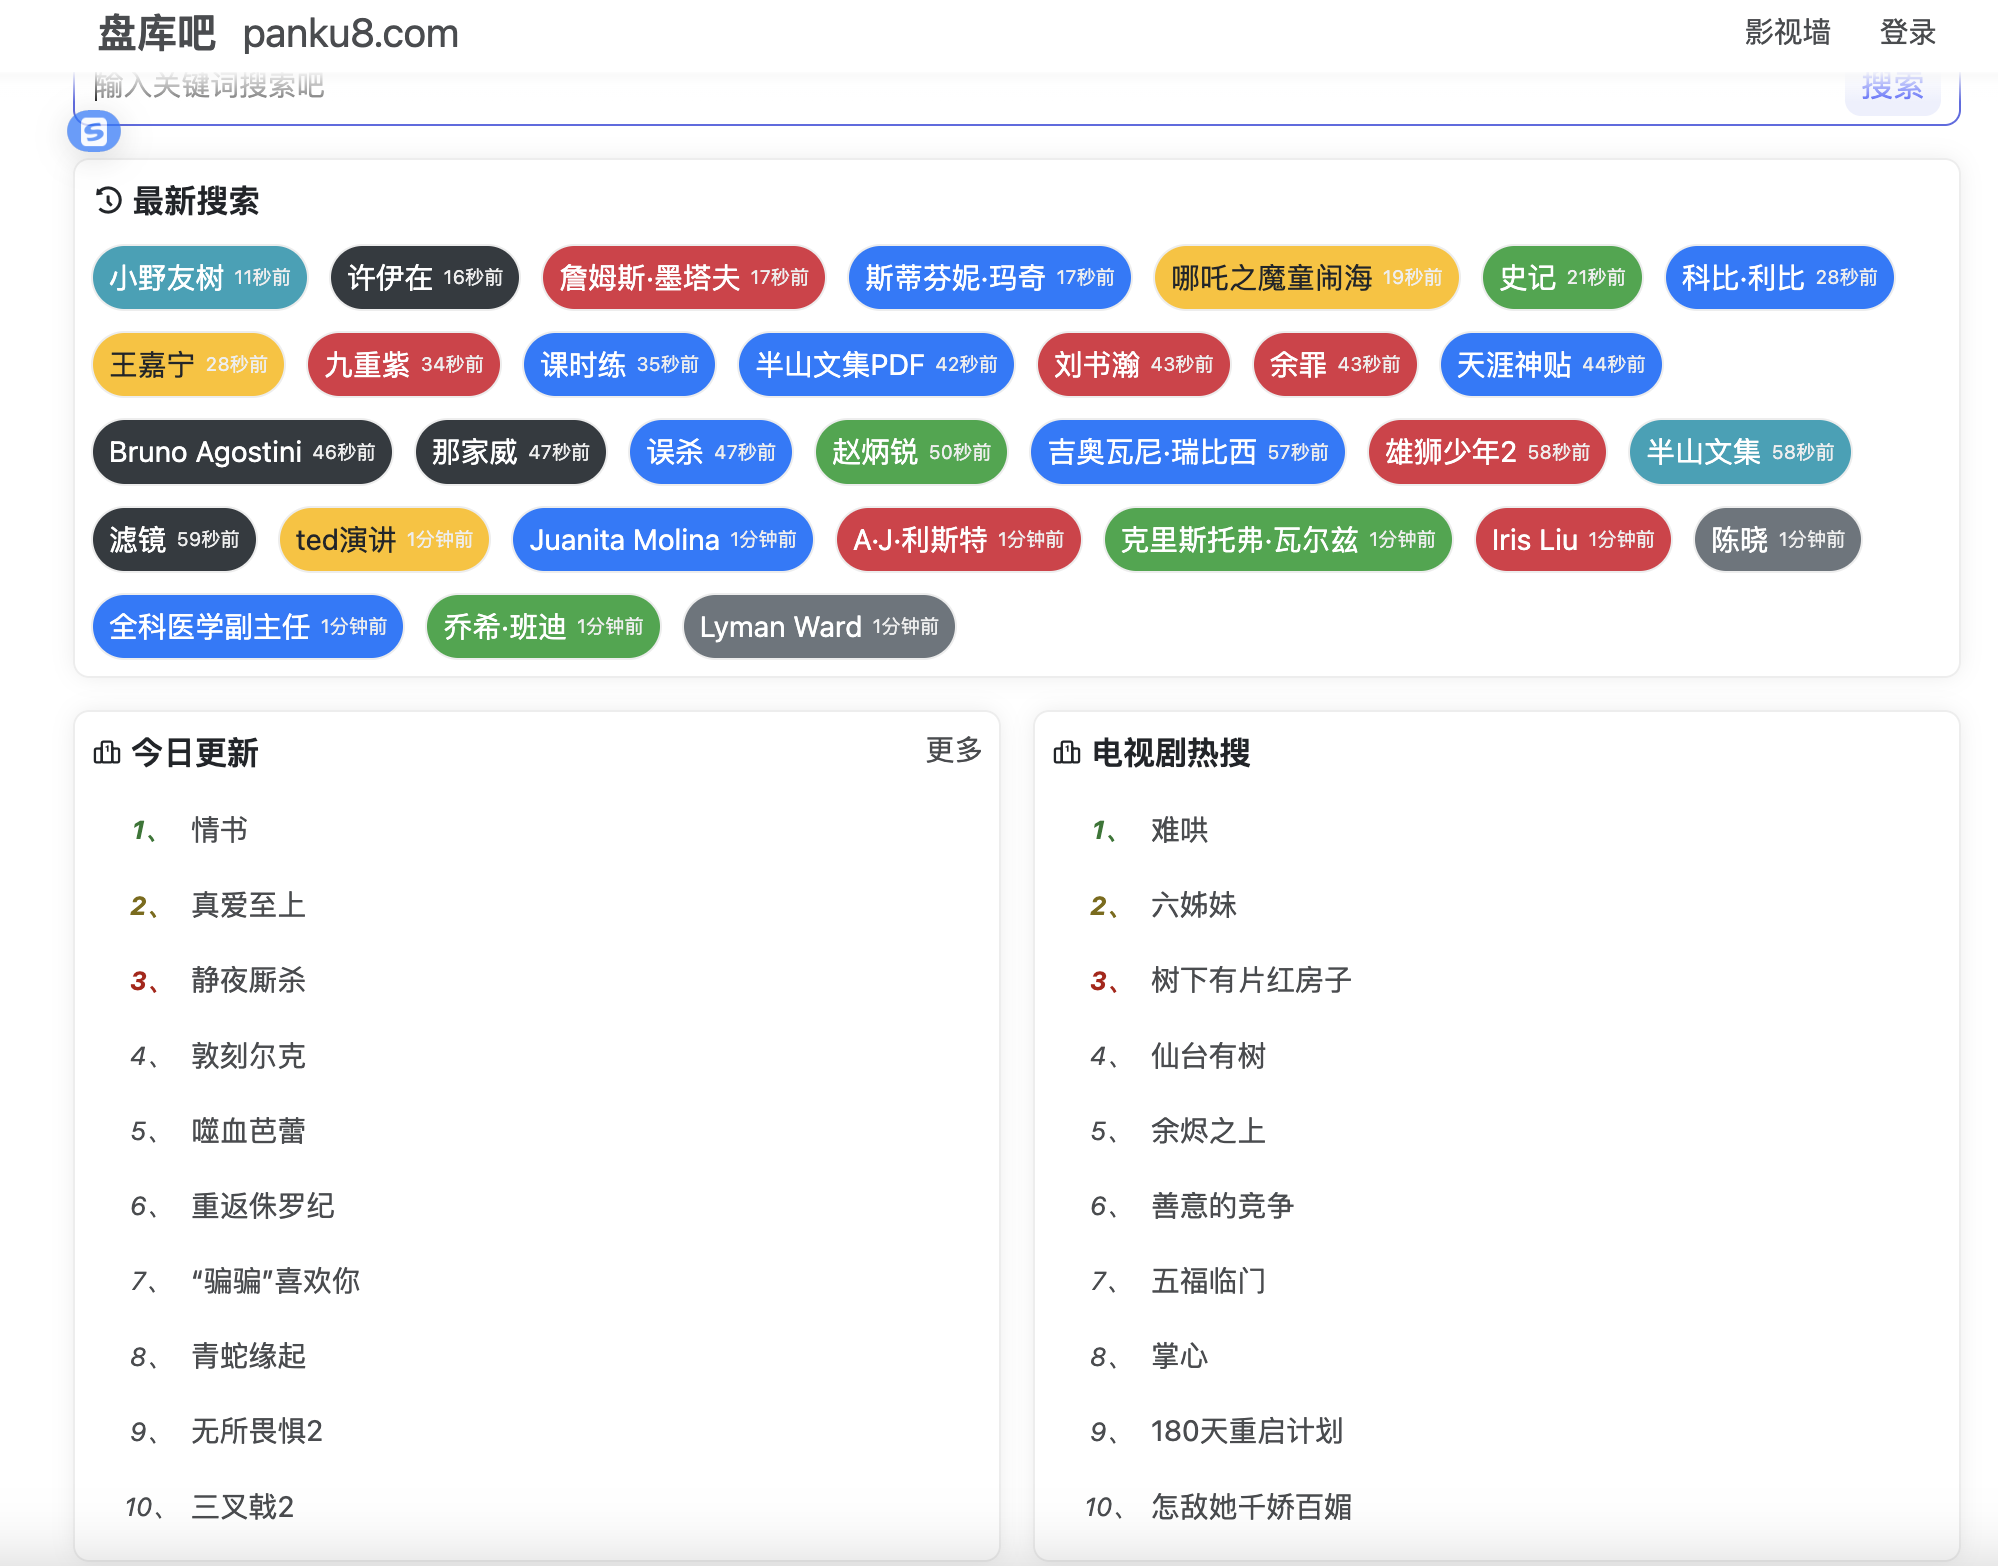Select the 王嘉宁 search tag
This screenshot has height=1566, width=1998.
189,365
